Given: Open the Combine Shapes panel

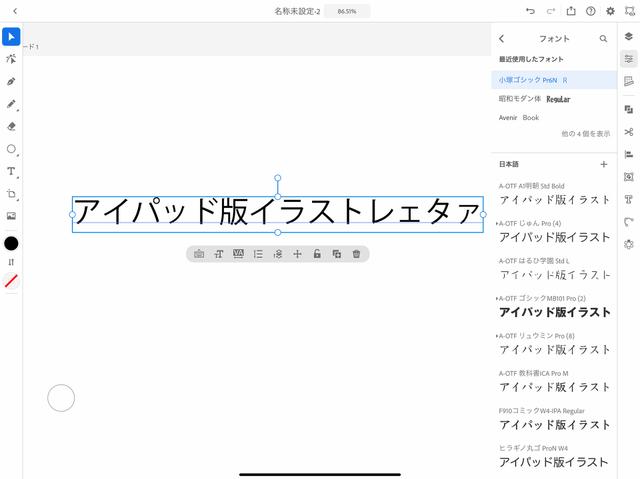Looking at the screenshot, I should coord(629,109).
